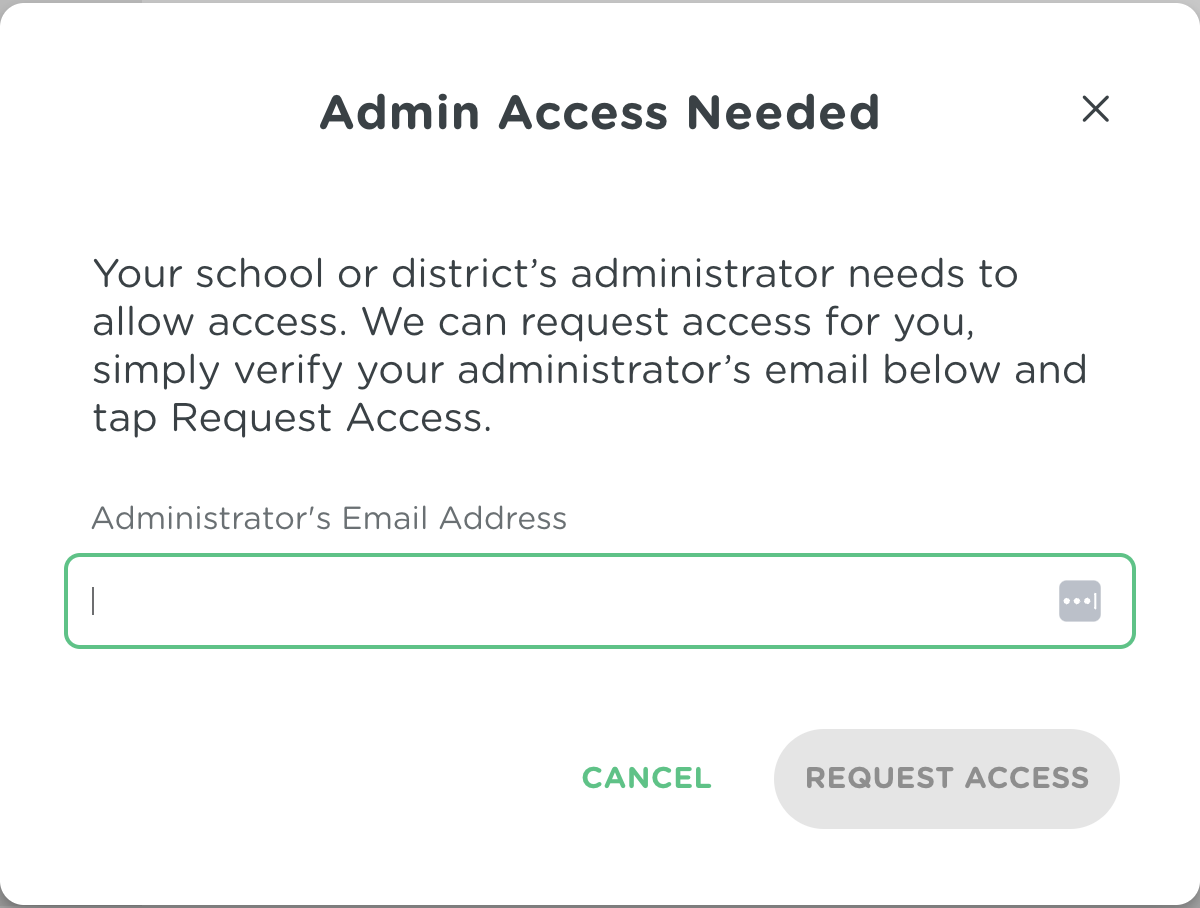Click the explanatory paragraph about administrator access
Image resolution: width=1200 pixels, height=908 pixels.
pyautogui.click(x=589, y=346)
